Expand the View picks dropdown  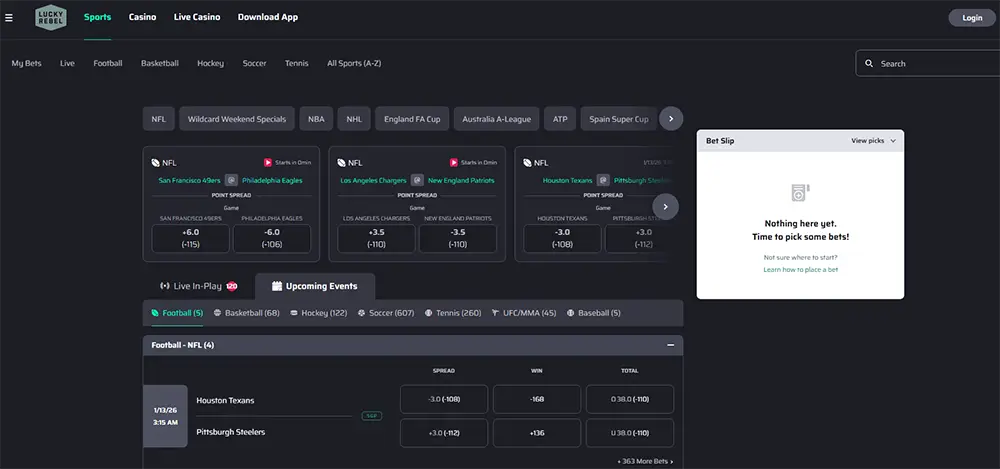(x=873, y=141)
